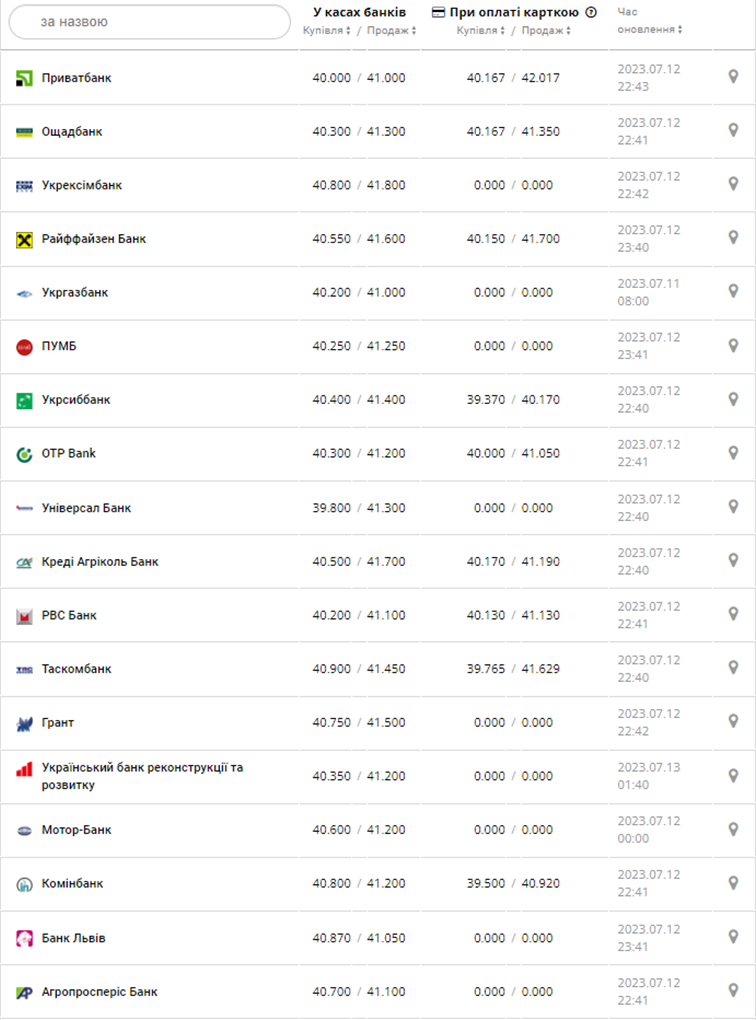
Task: Open map pin for ПУМБ row
Action: pyautogui.click(x=733, y=346)
